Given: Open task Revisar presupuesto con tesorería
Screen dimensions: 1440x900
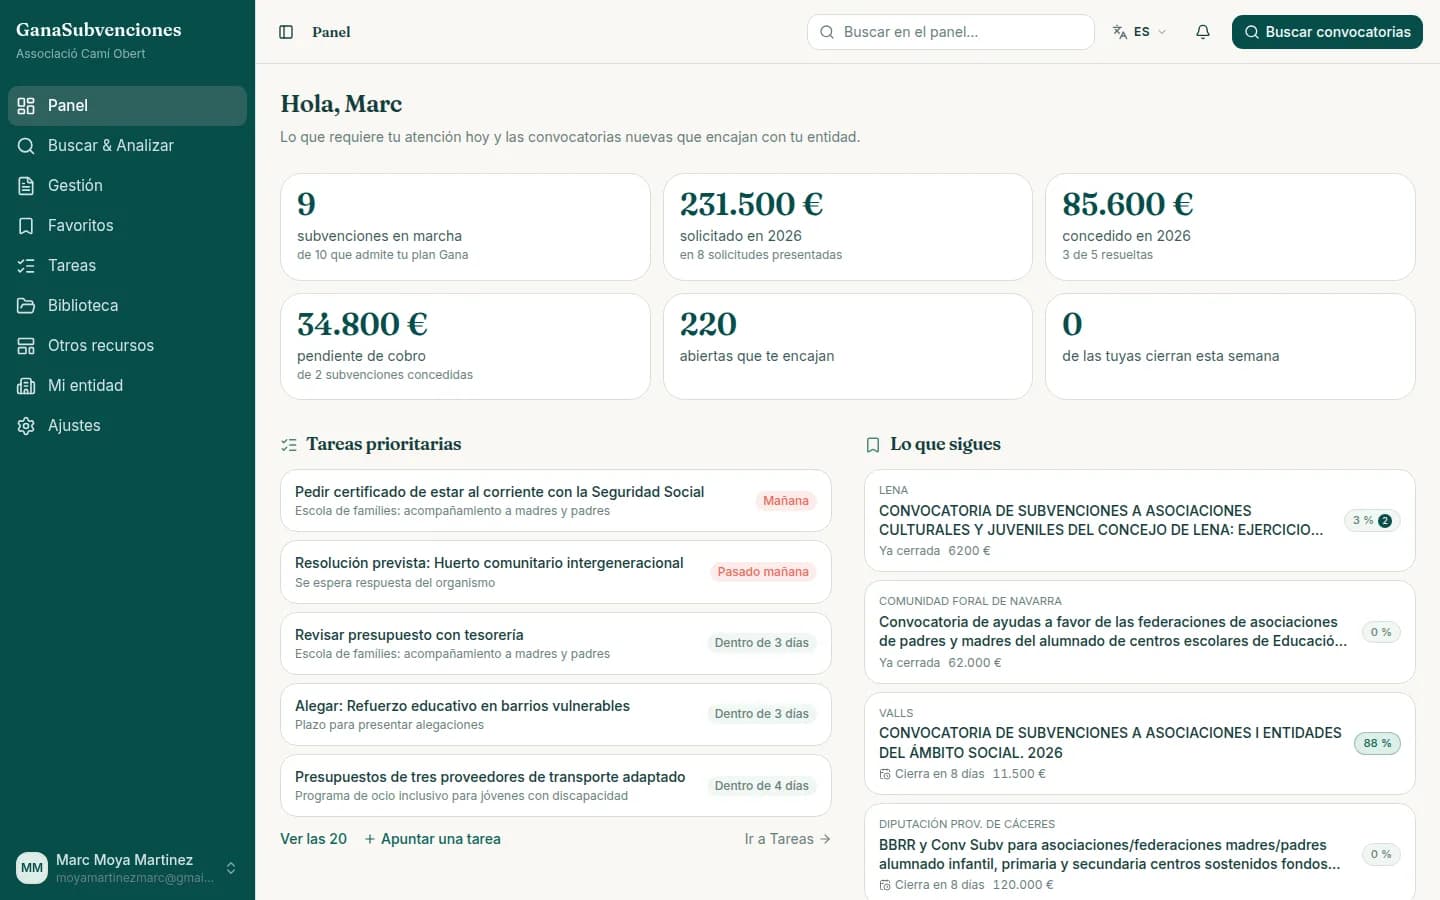Looking at the screenshot, I should pos(556,644).
